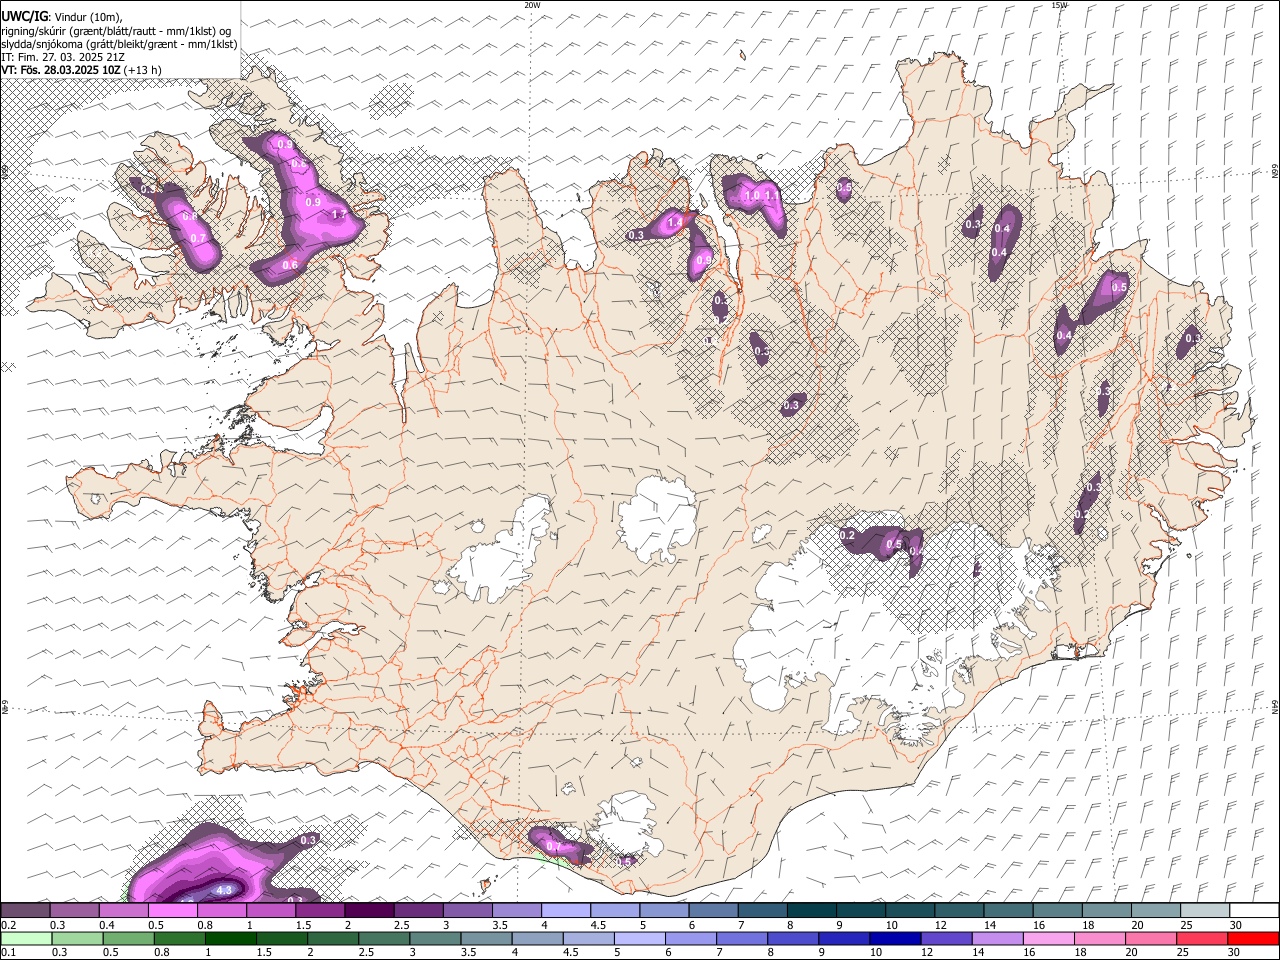Click the '0.8' label under the lower scale

[161, 952]
